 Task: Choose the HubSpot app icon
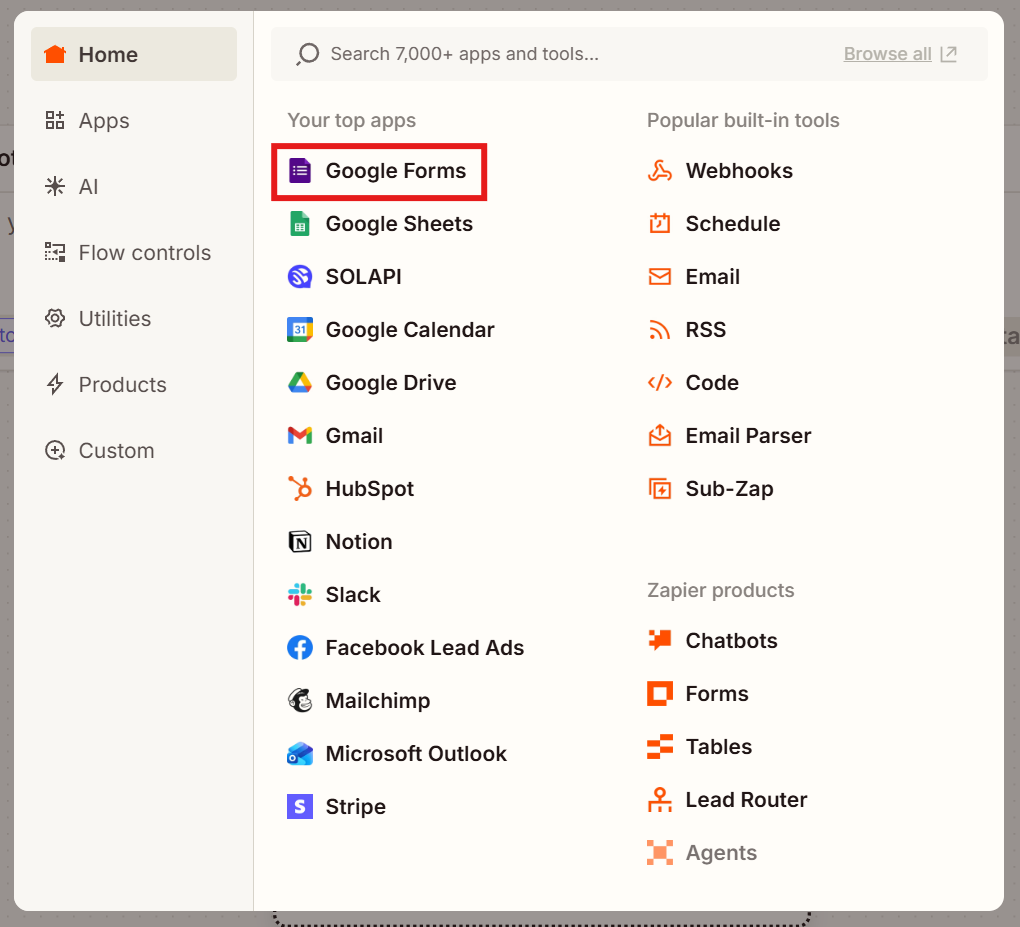tap(300, 489)
